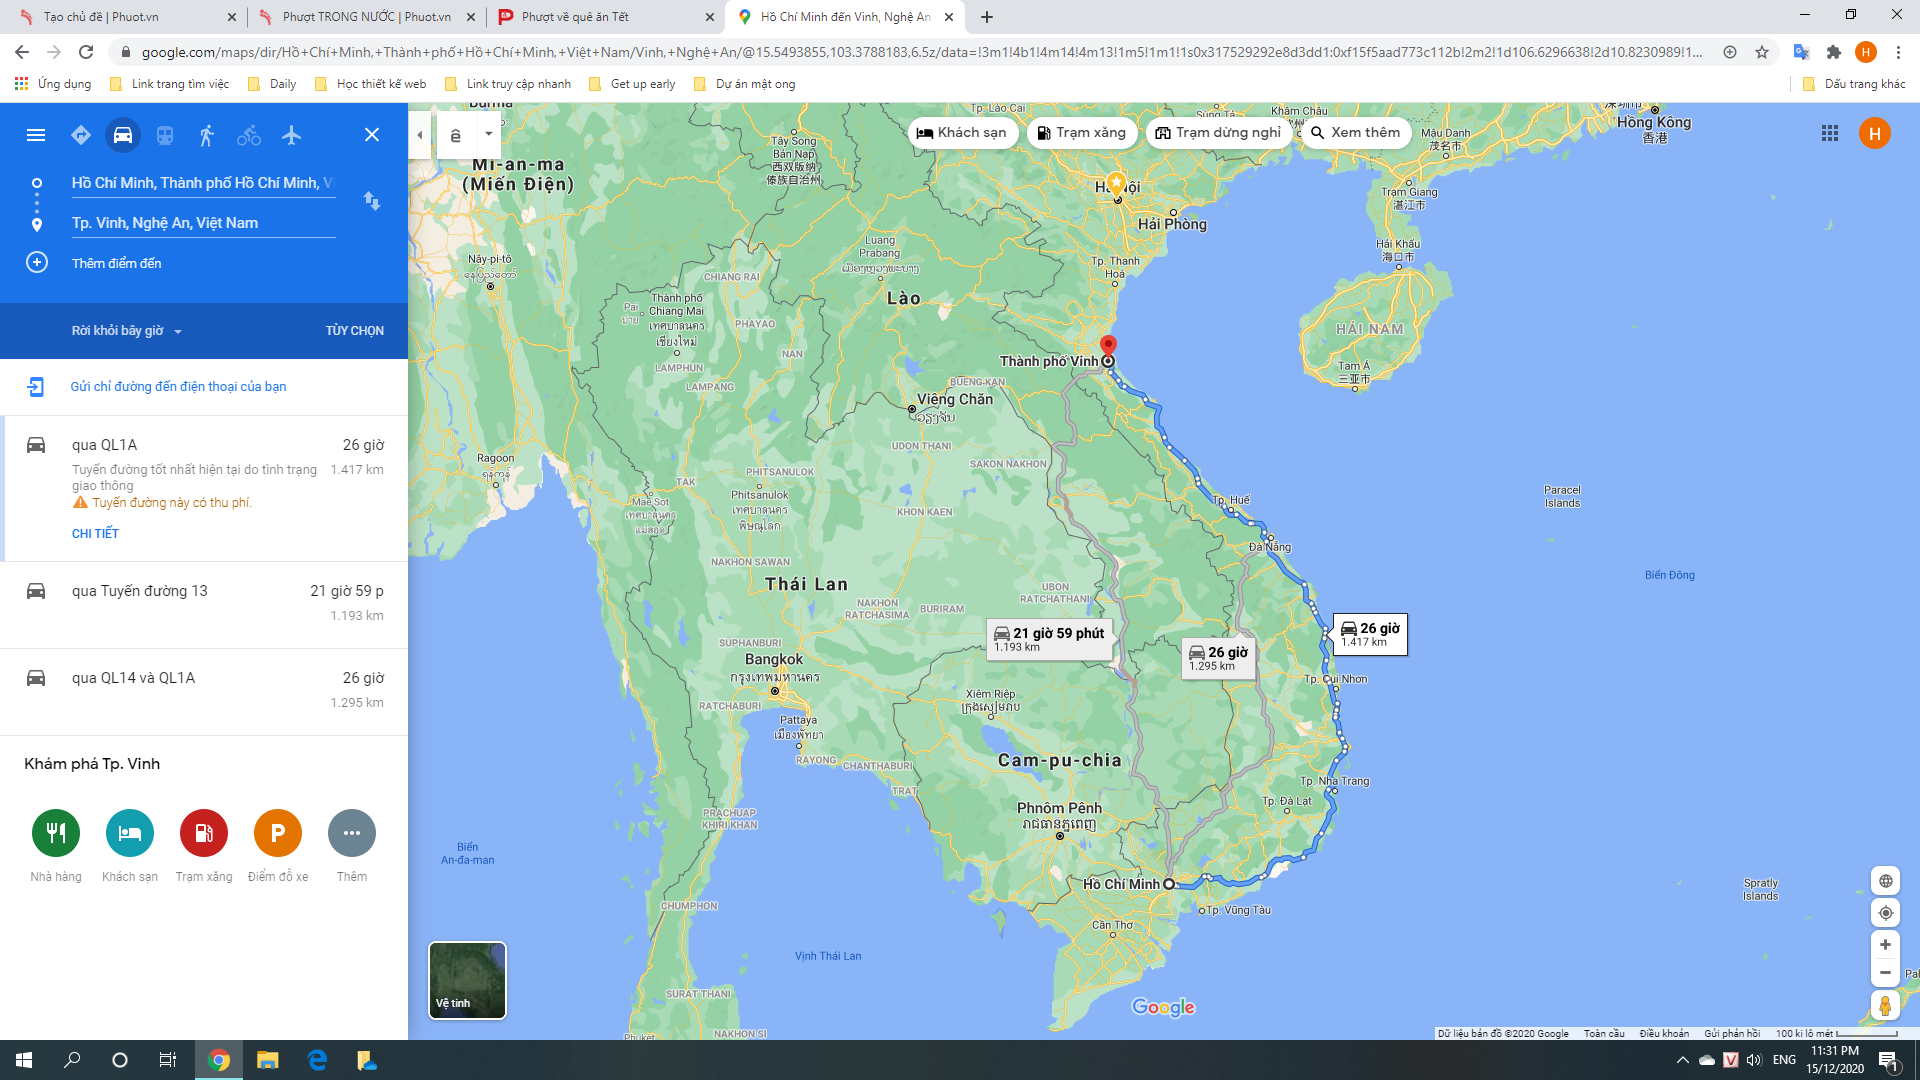Switch to Phượt TRONG NƯỚC tab
Screen dimensions: 1920x1080
[366, 17]
